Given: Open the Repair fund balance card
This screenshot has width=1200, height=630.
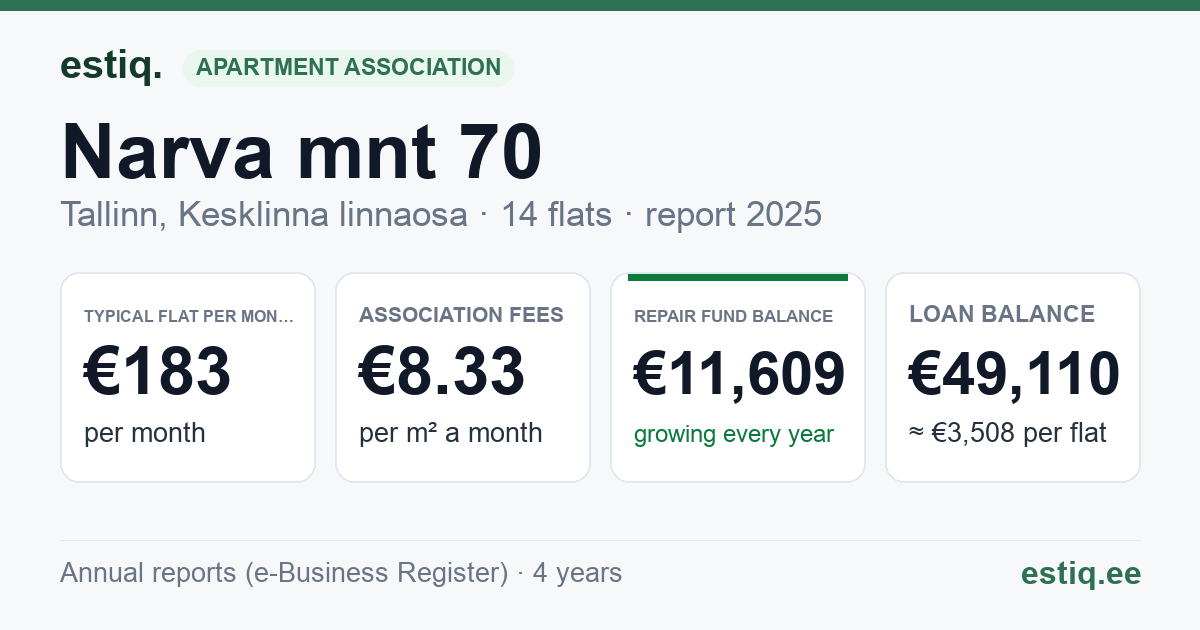Looking at the screenshot, I should tap(738, 377).
